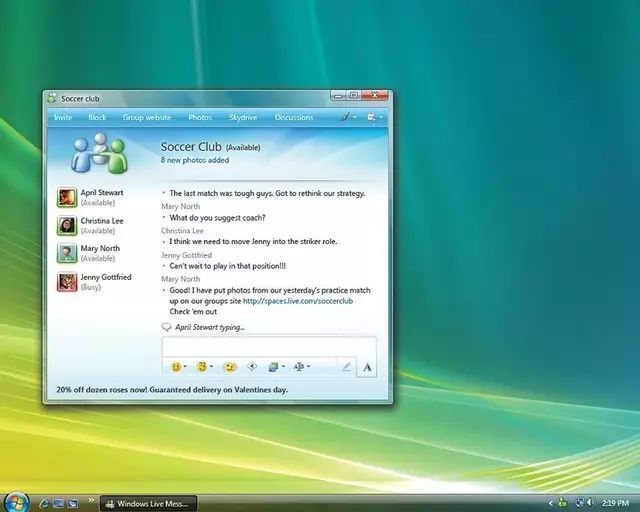Expand the font style dropdown arrow

click(309, 367)
